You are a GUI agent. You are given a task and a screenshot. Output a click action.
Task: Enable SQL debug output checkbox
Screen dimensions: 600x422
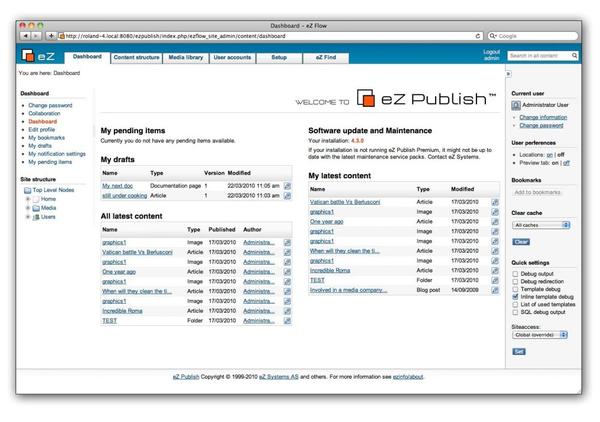[515, 313]
